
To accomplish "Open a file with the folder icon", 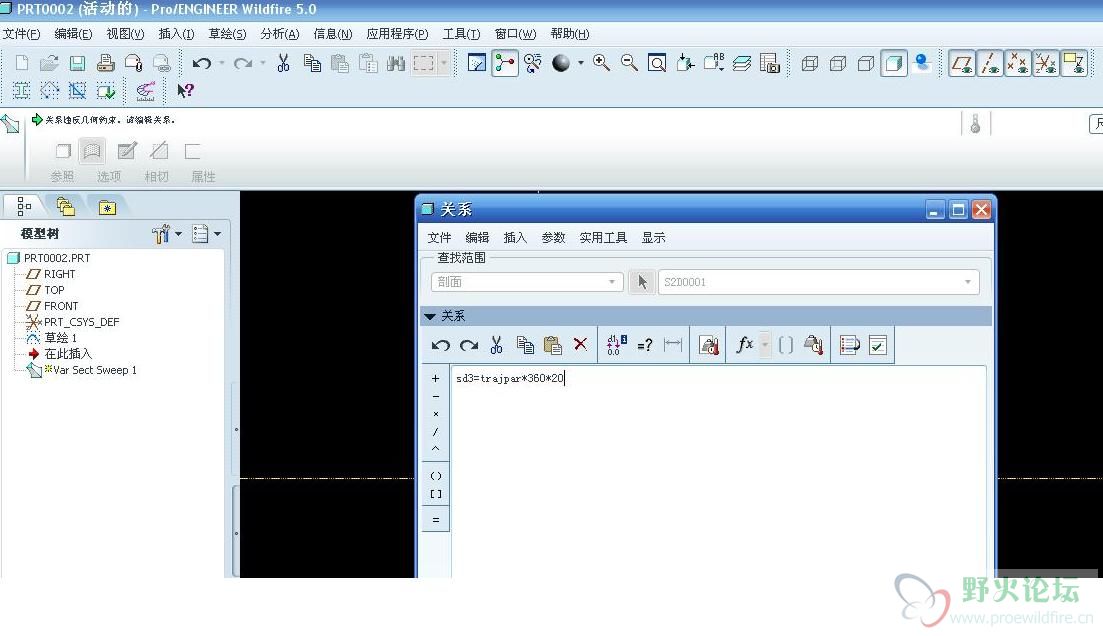I will click(x=49, y=63).
